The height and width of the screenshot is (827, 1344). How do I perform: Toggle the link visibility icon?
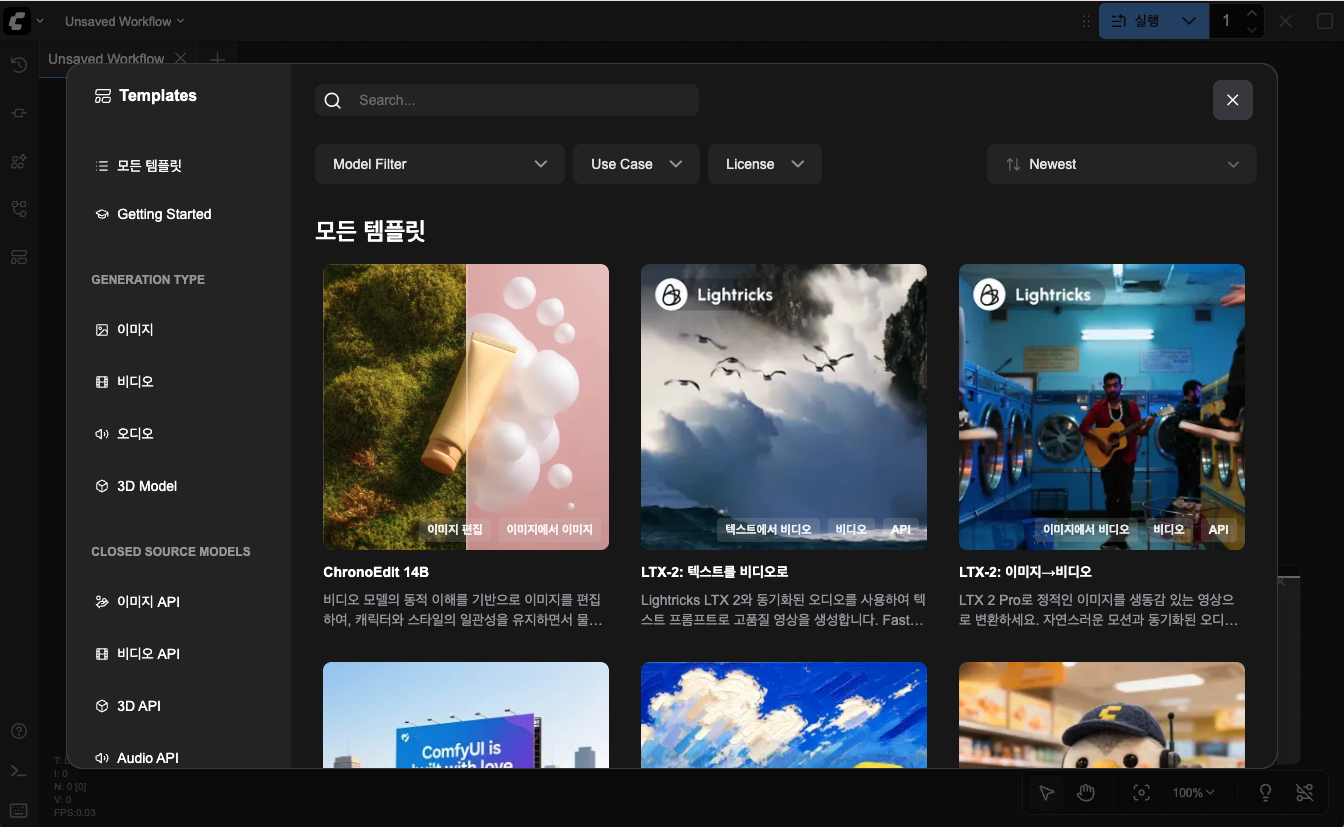1304,793
